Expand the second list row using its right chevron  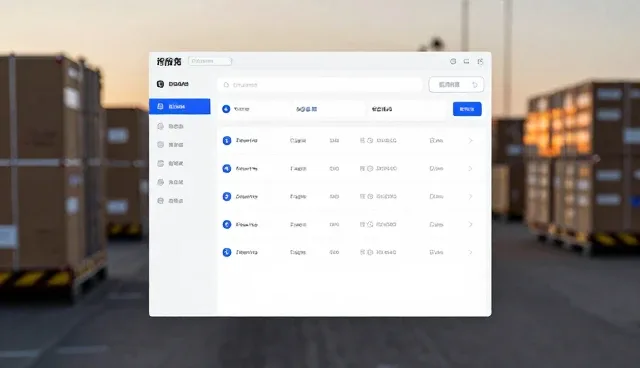[x=470, y=168]
